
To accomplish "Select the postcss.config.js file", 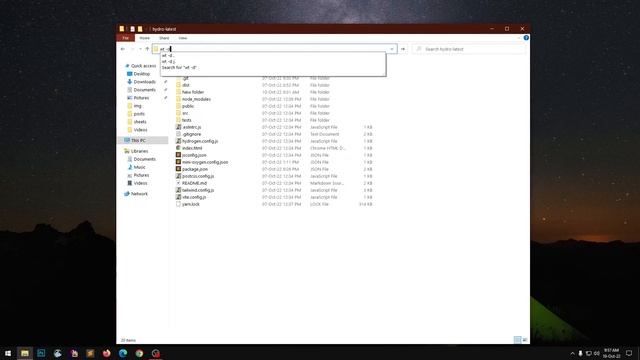I will pyautogui.click(x=198, y=176).
